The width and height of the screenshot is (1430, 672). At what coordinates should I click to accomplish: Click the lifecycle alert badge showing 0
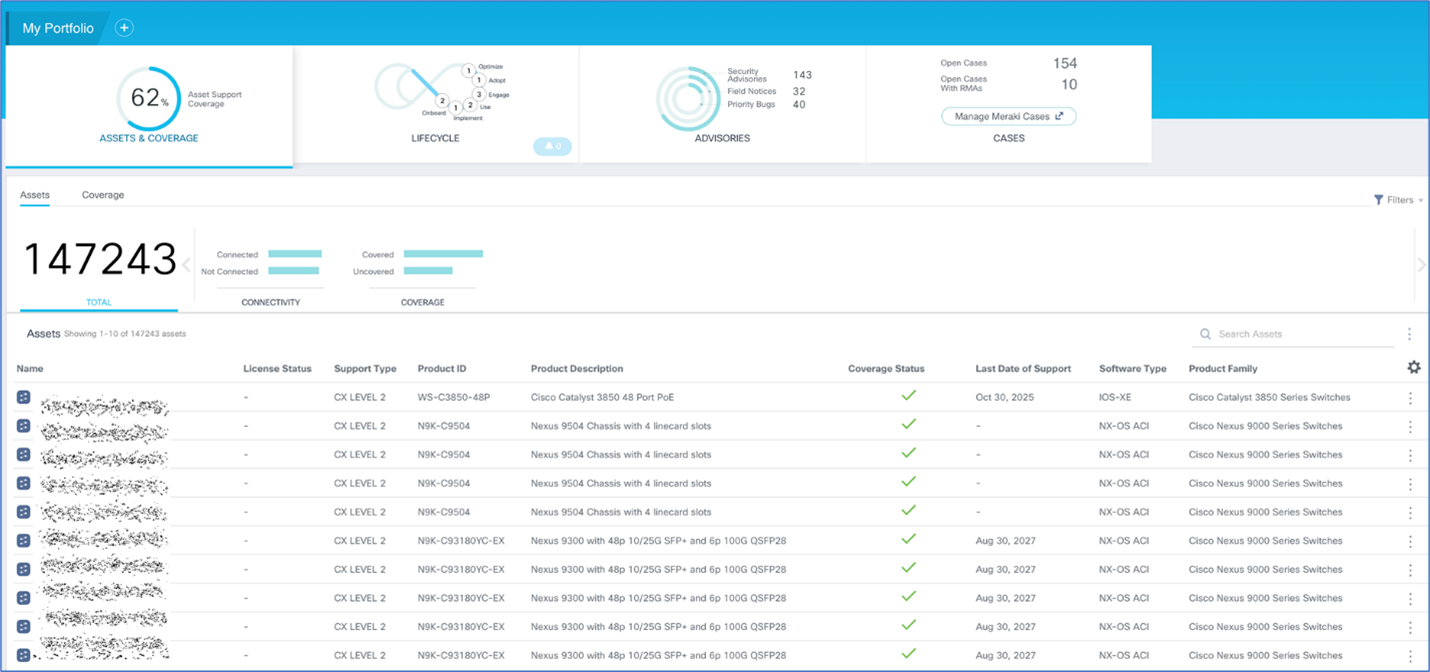tap(552, 147)
